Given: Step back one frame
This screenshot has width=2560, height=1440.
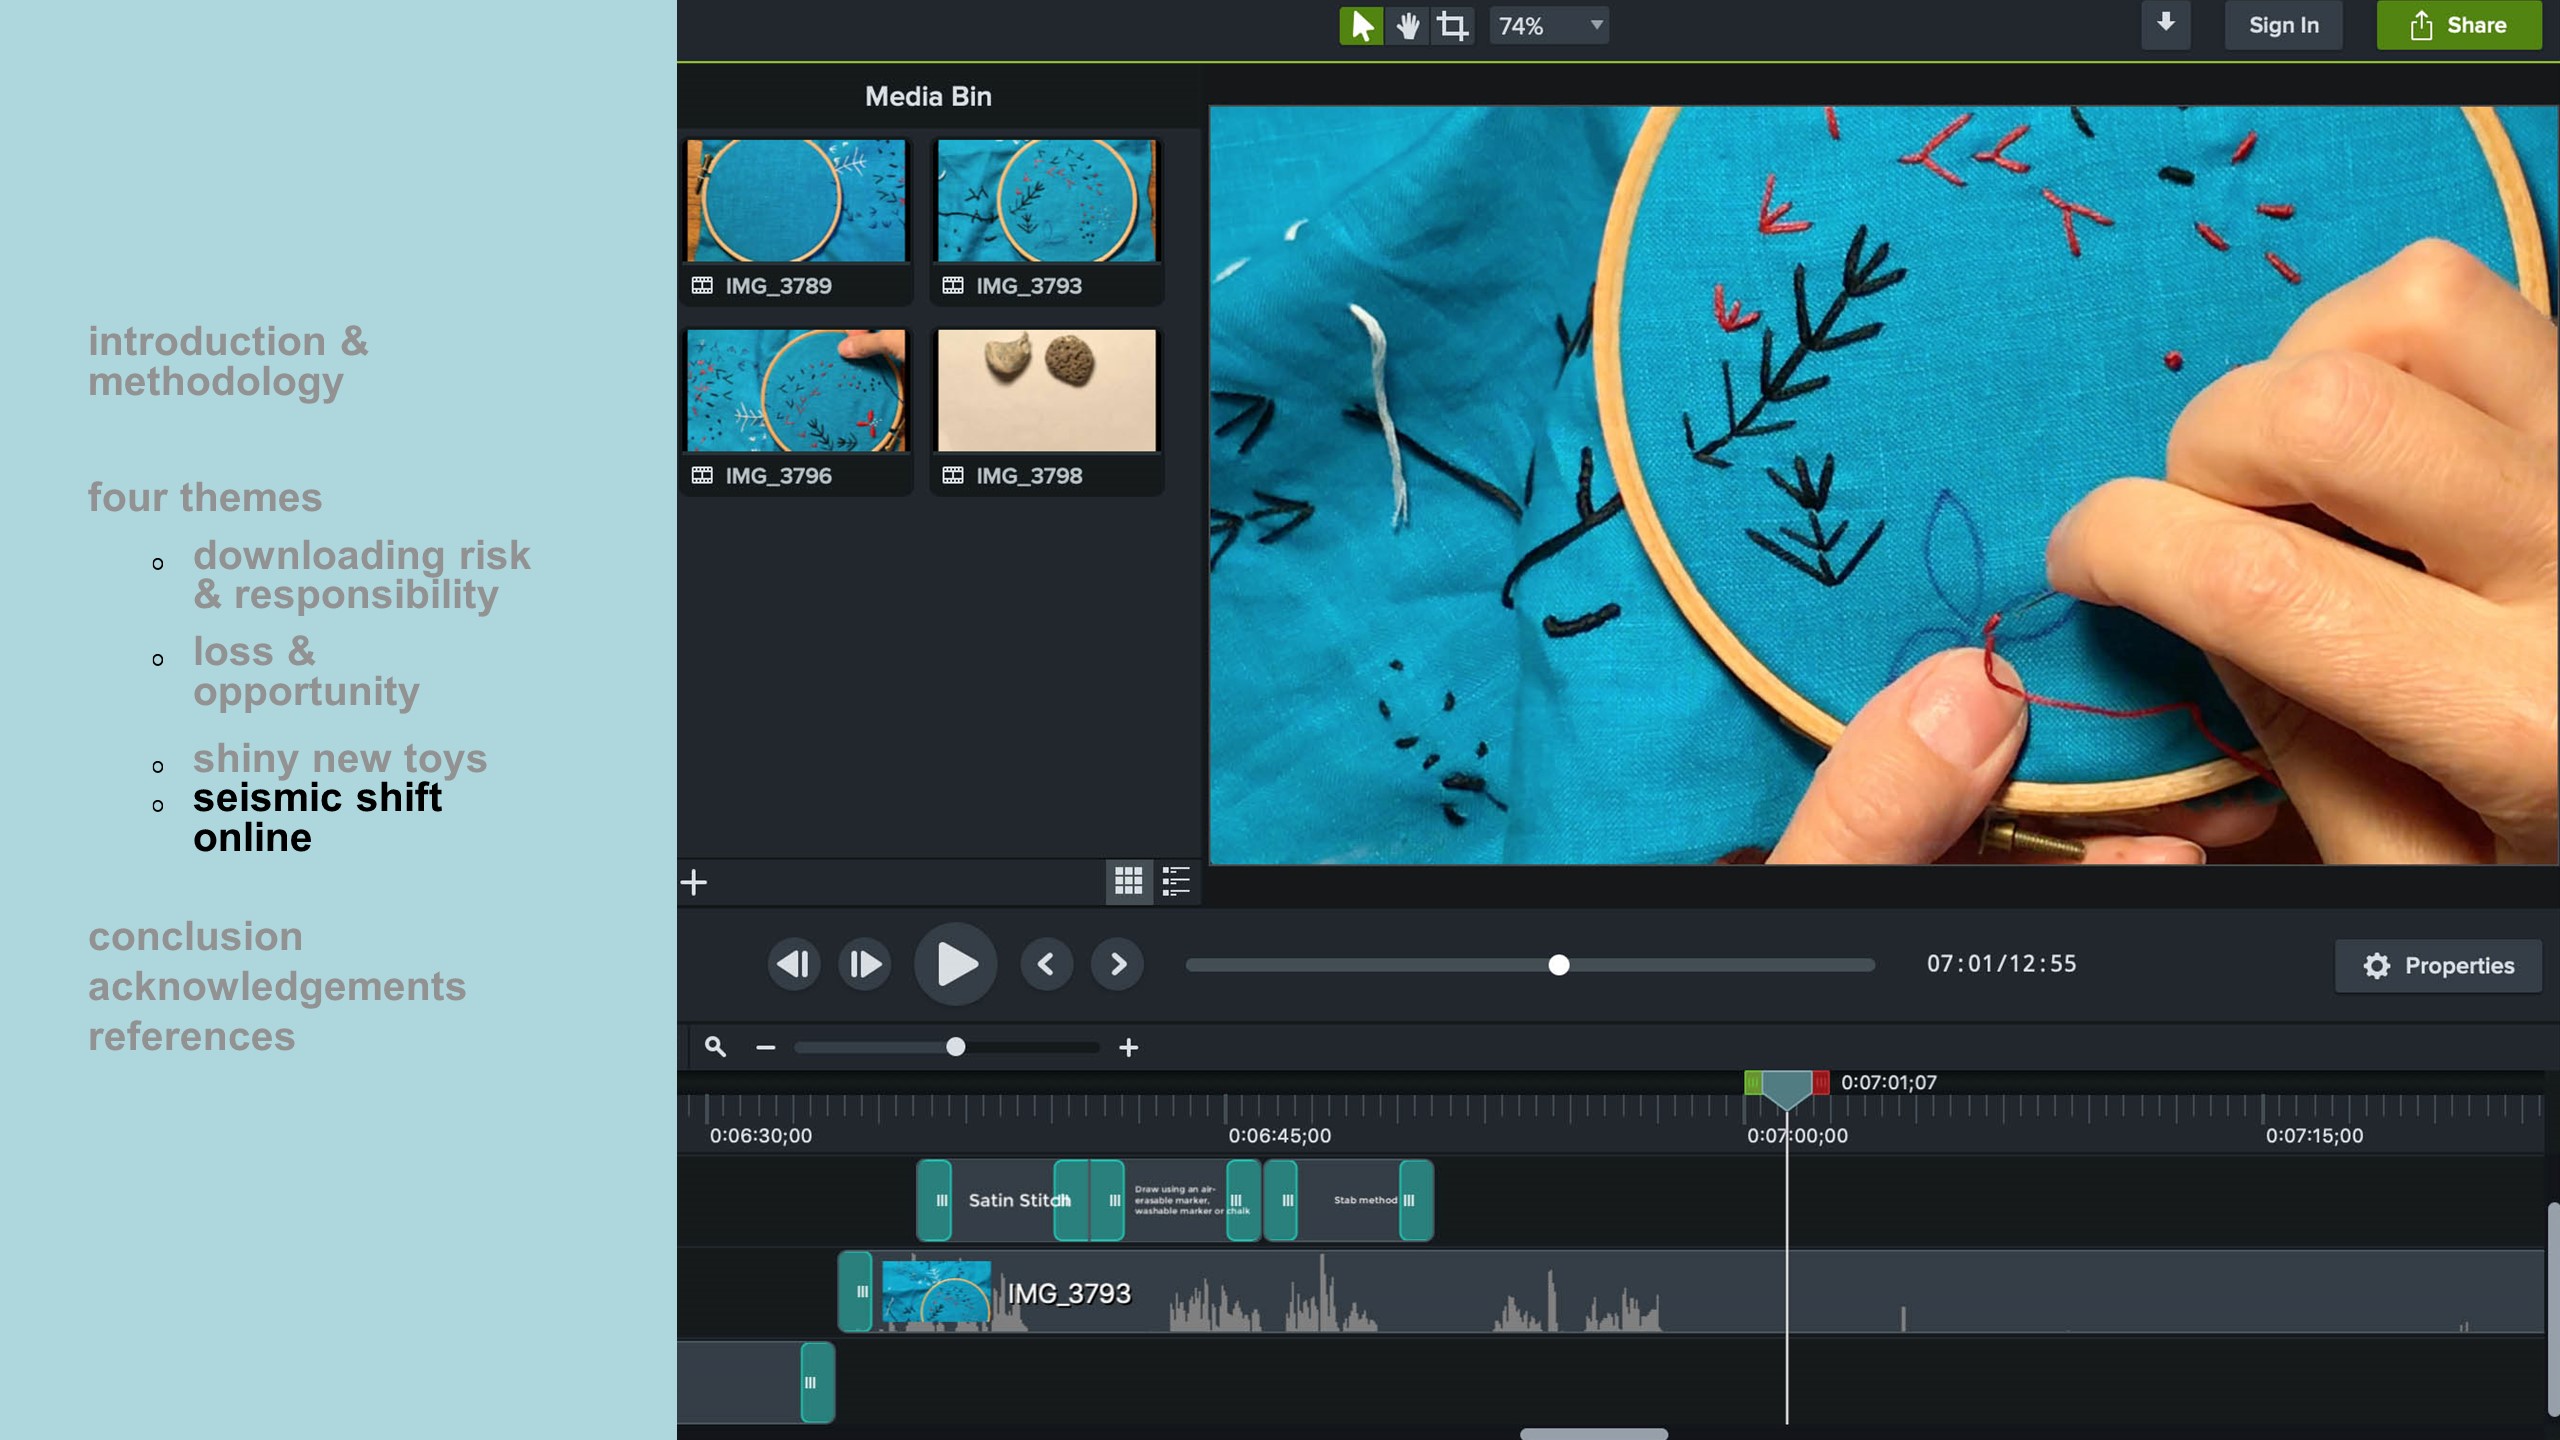Looking at the screenshot, I should 794,964.
